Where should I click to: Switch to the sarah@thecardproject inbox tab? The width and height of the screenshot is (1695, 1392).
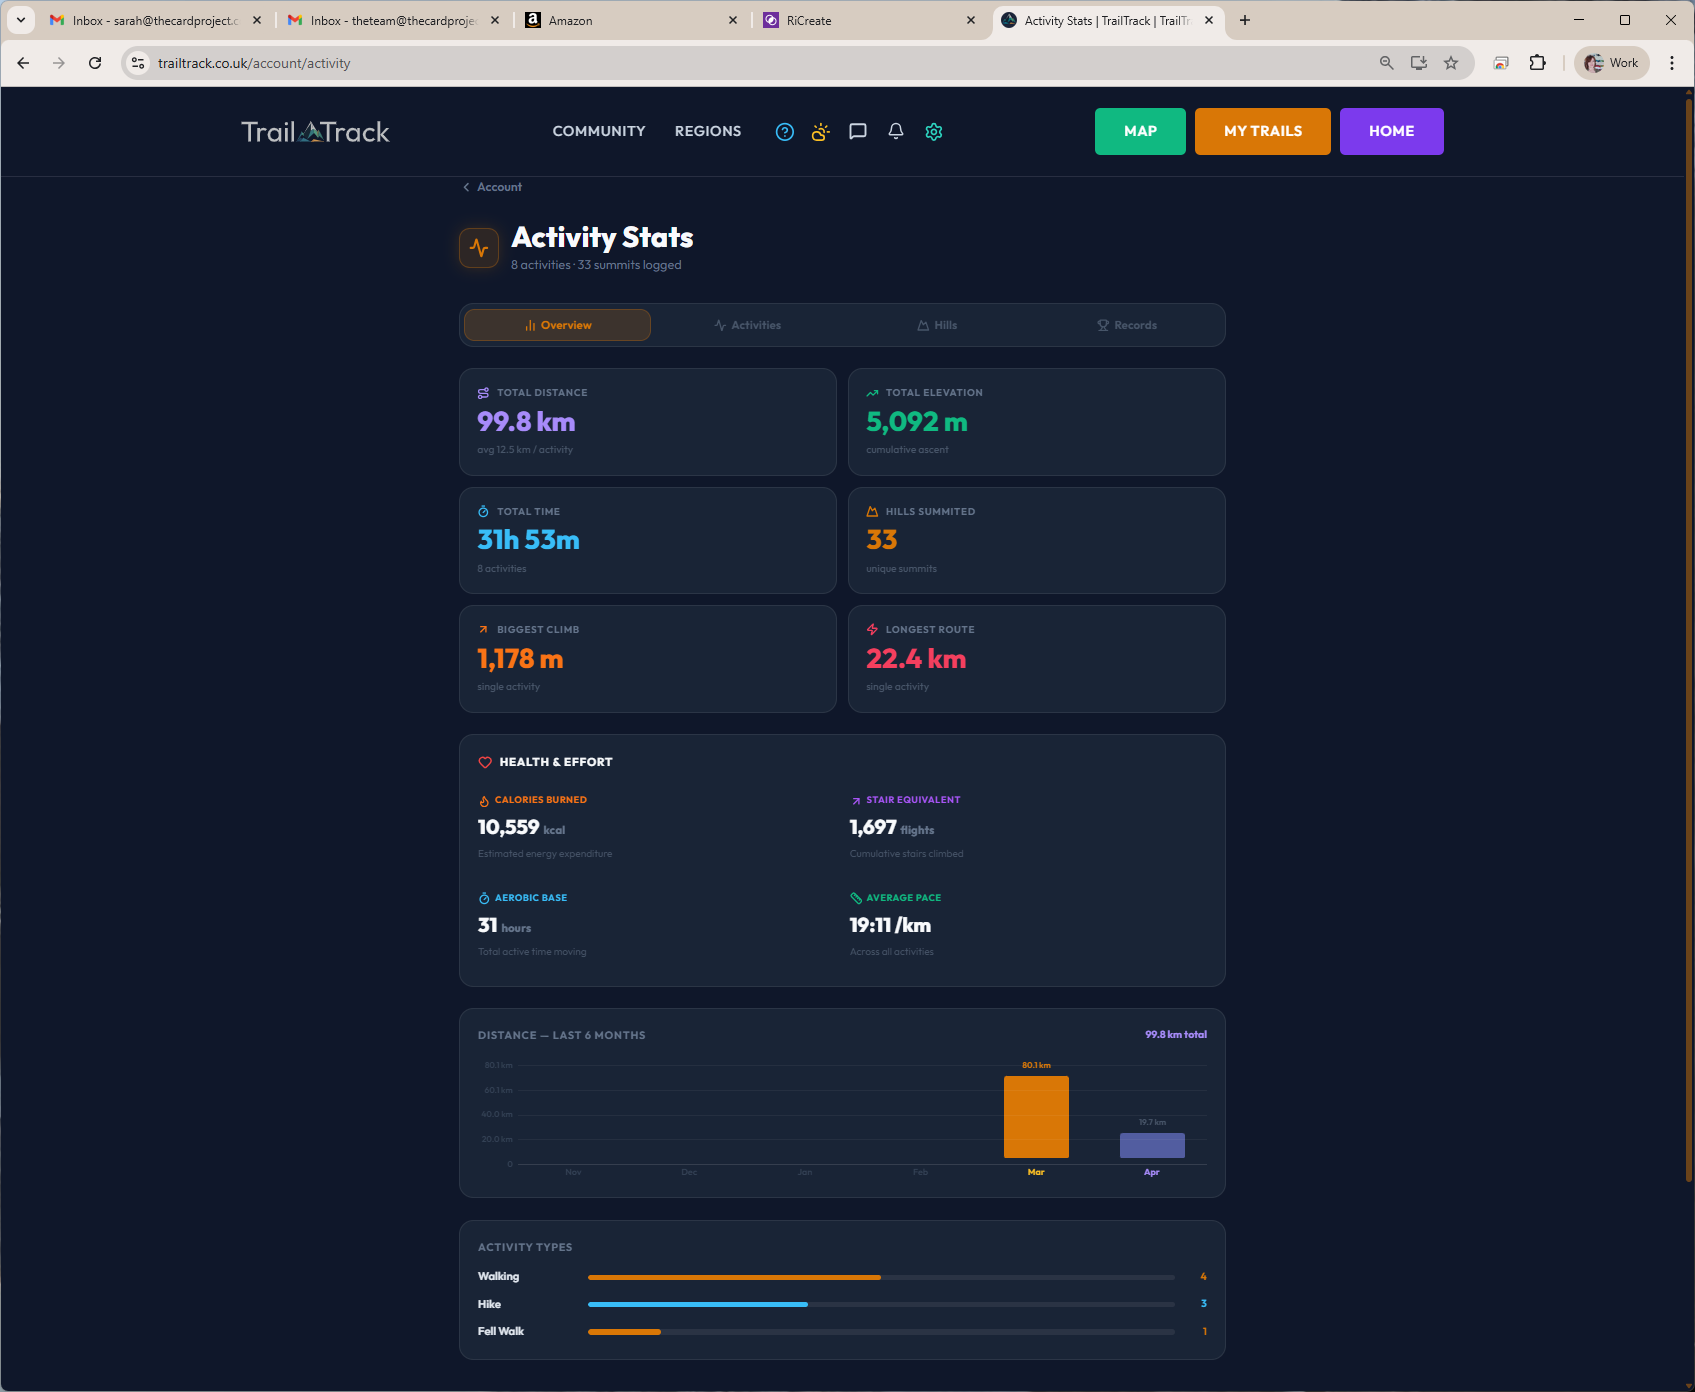point(155,20)
